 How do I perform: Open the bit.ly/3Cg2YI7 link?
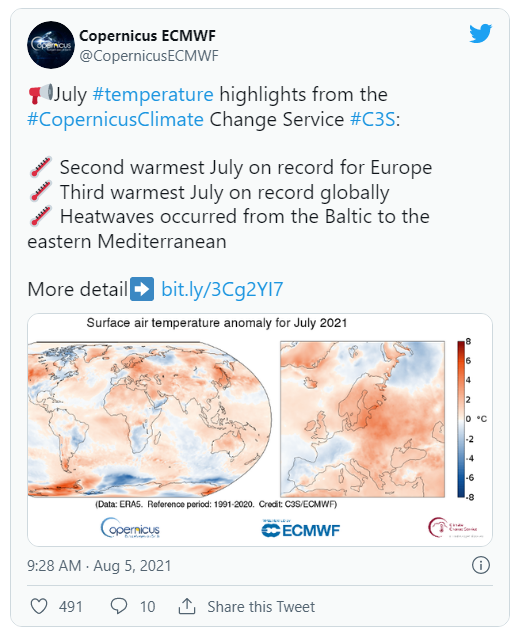[222, 289]
